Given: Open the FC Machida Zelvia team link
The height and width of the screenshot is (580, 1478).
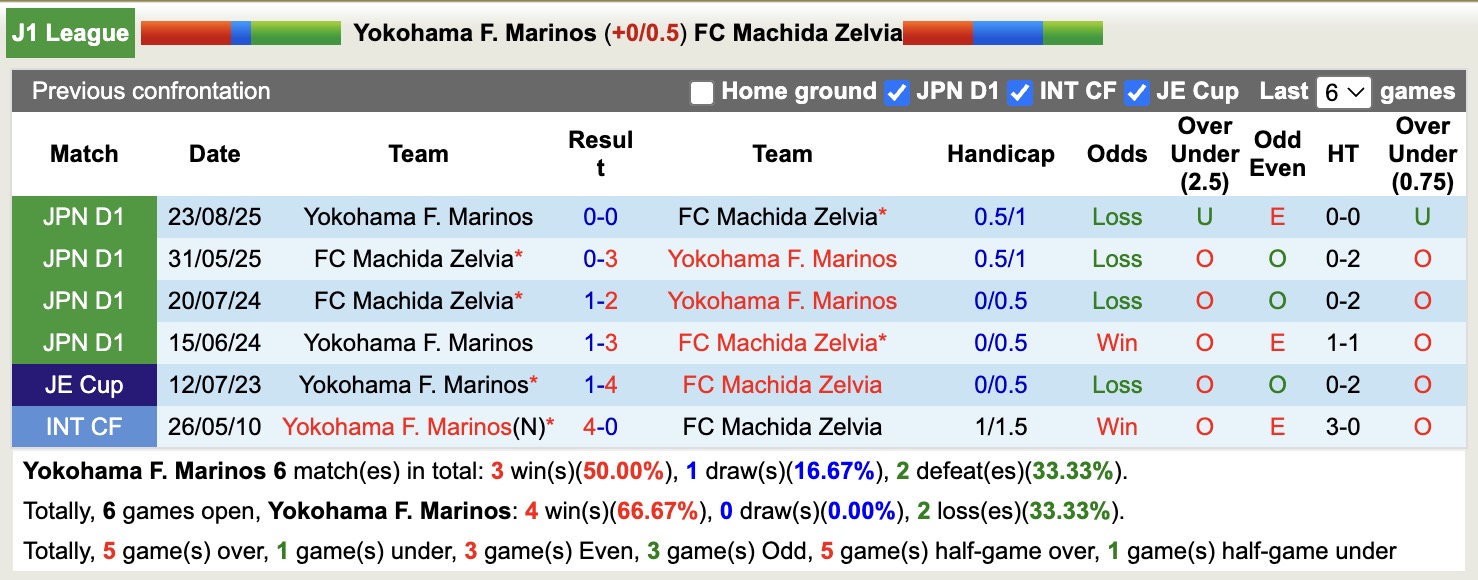Looking at the screenshot, I should [795, 32].
